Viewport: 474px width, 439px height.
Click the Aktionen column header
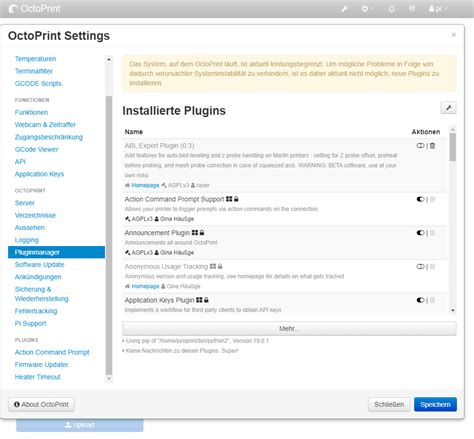[426, 132]
